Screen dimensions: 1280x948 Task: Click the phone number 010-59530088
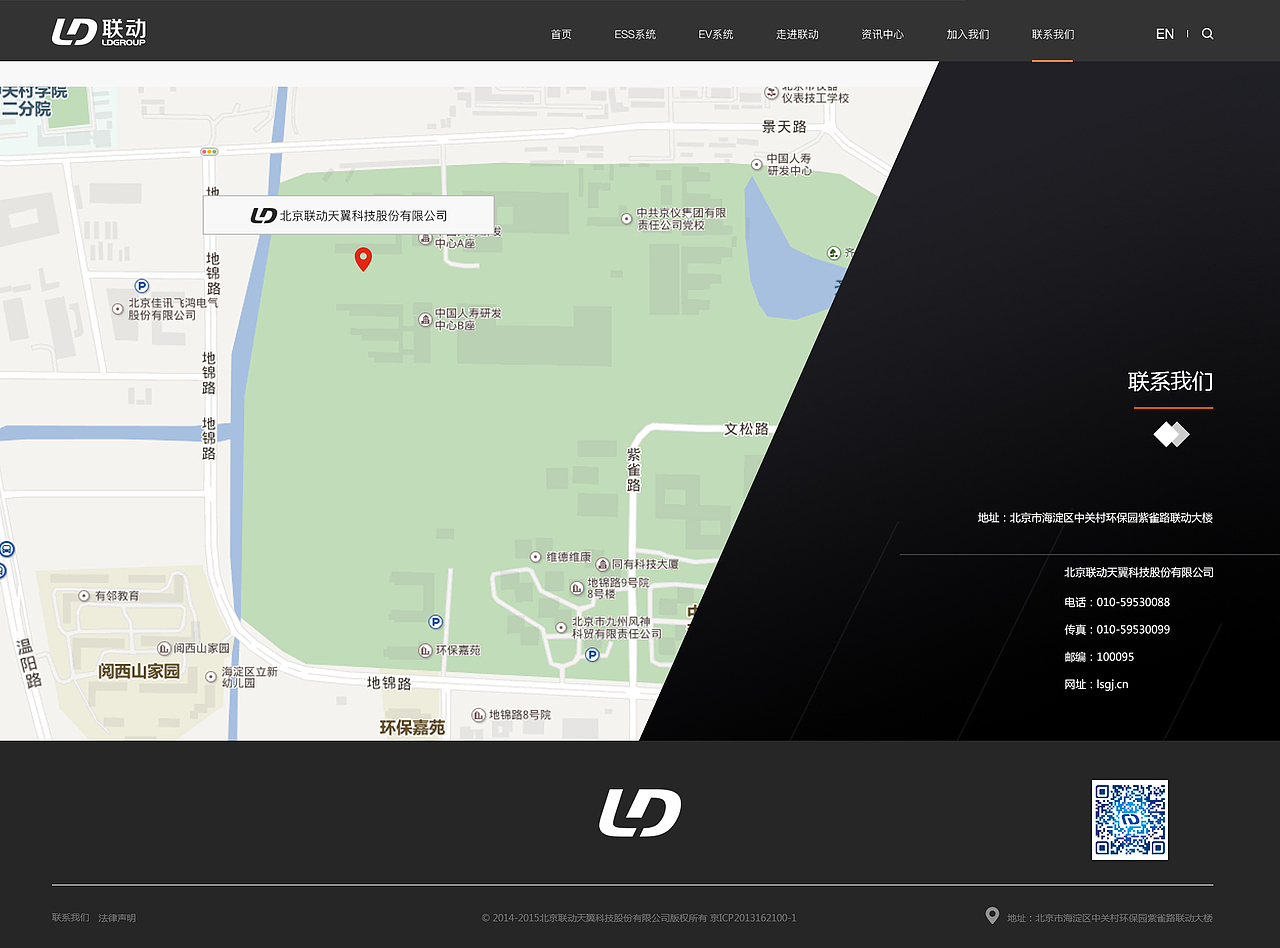click(1133, 602)
